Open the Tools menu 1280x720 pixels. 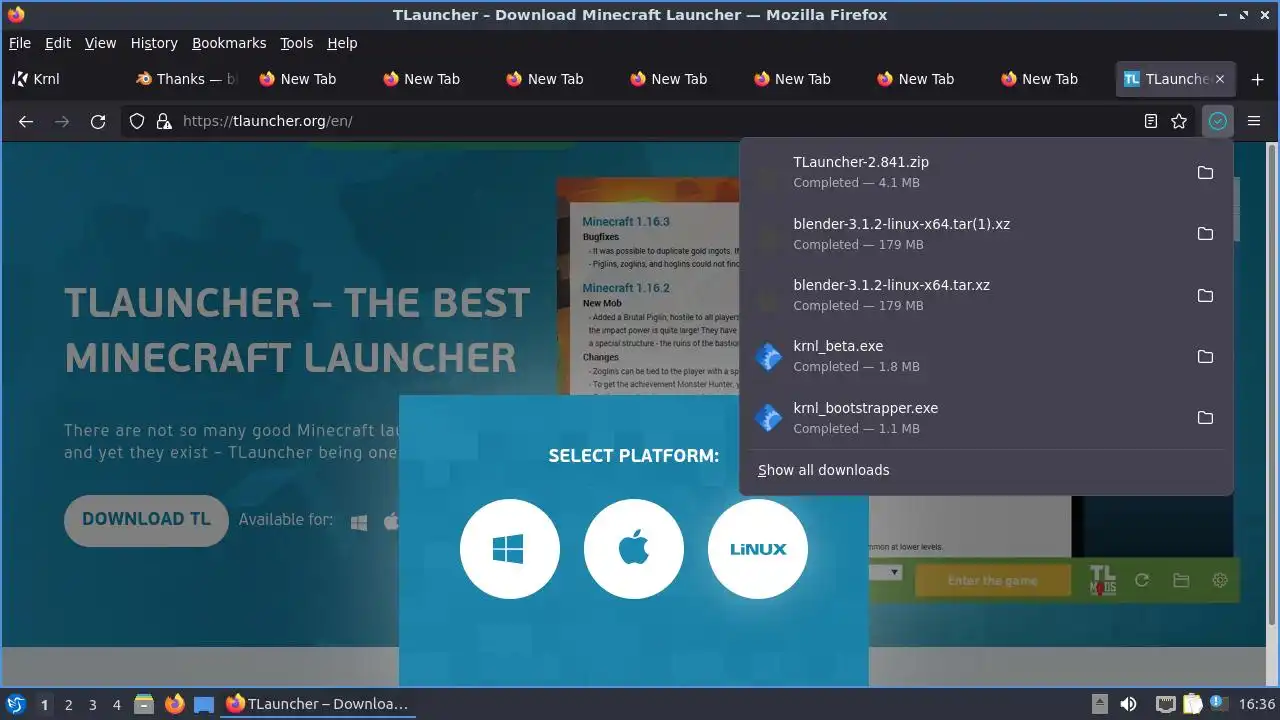coord(297,43)
